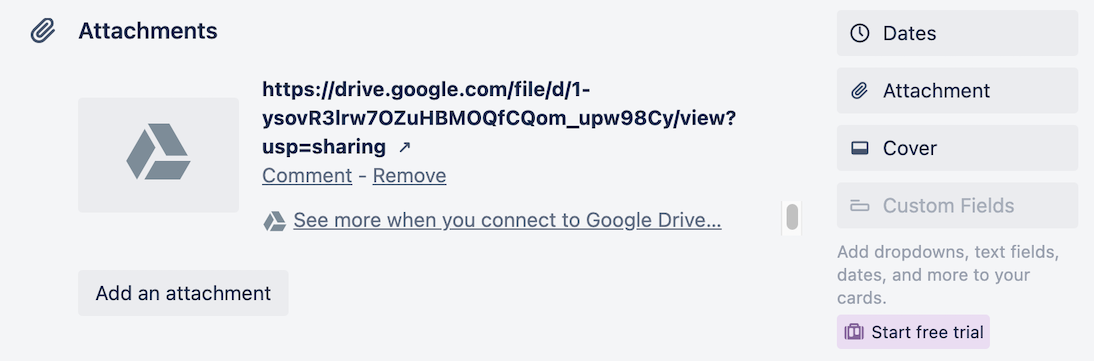Open the Dates sidebar option
Screen dimensions: 1094x361
[957, 33]
